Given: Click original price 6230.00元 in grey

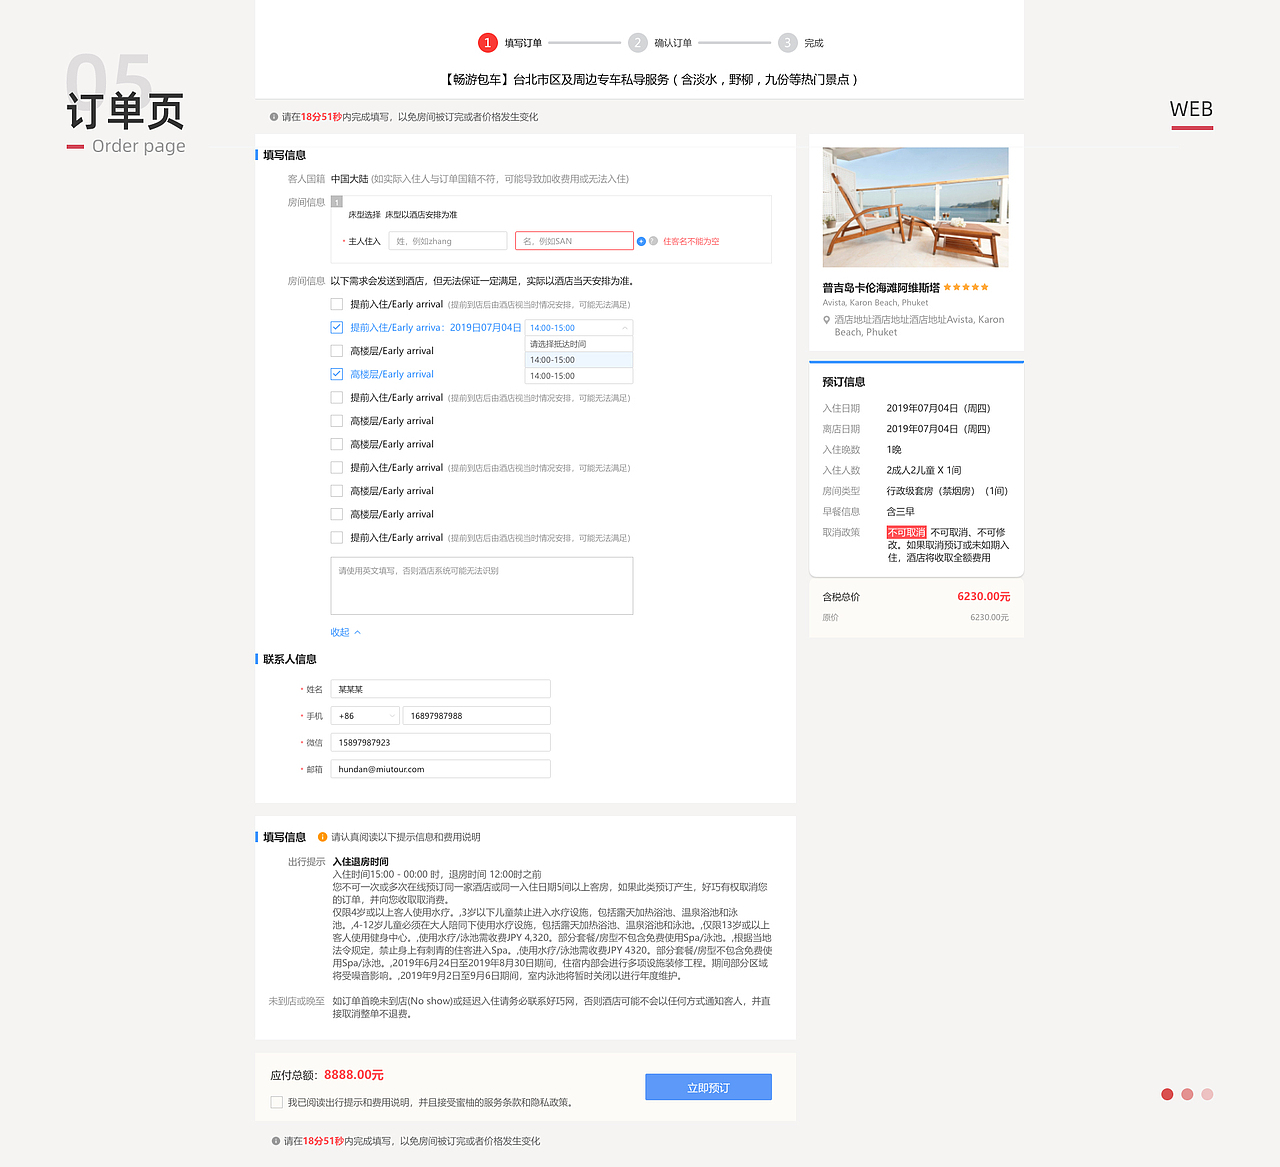Looking at the screenshot, I should (x=989, y=617).
